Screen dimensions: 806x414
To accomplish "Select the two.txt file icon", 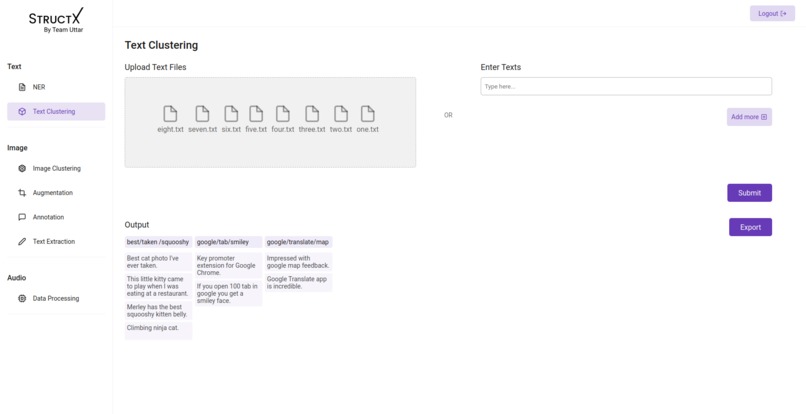I will pos(341,114).
